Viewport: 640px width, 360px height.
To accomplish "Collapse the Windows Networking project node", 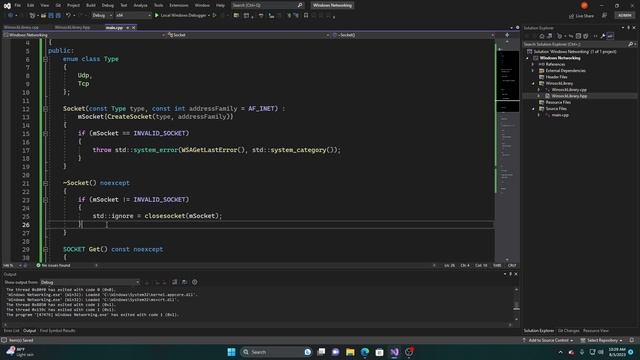I will [527, 58].
